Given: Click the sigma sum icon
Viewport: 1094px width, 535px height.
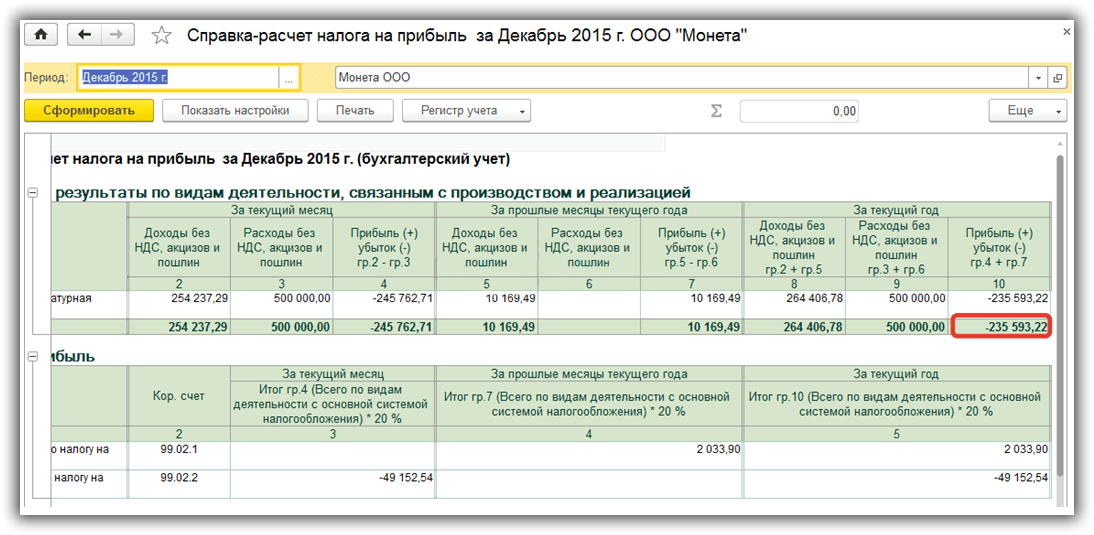Looking at the screenshot, I should click(x=716, y=111).
